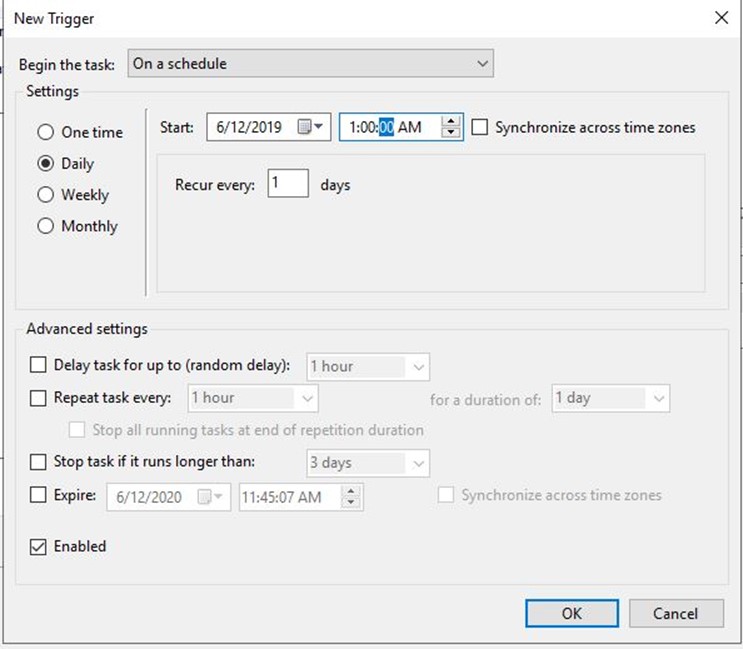Select the Weekly schedule option

coord(45,194)
